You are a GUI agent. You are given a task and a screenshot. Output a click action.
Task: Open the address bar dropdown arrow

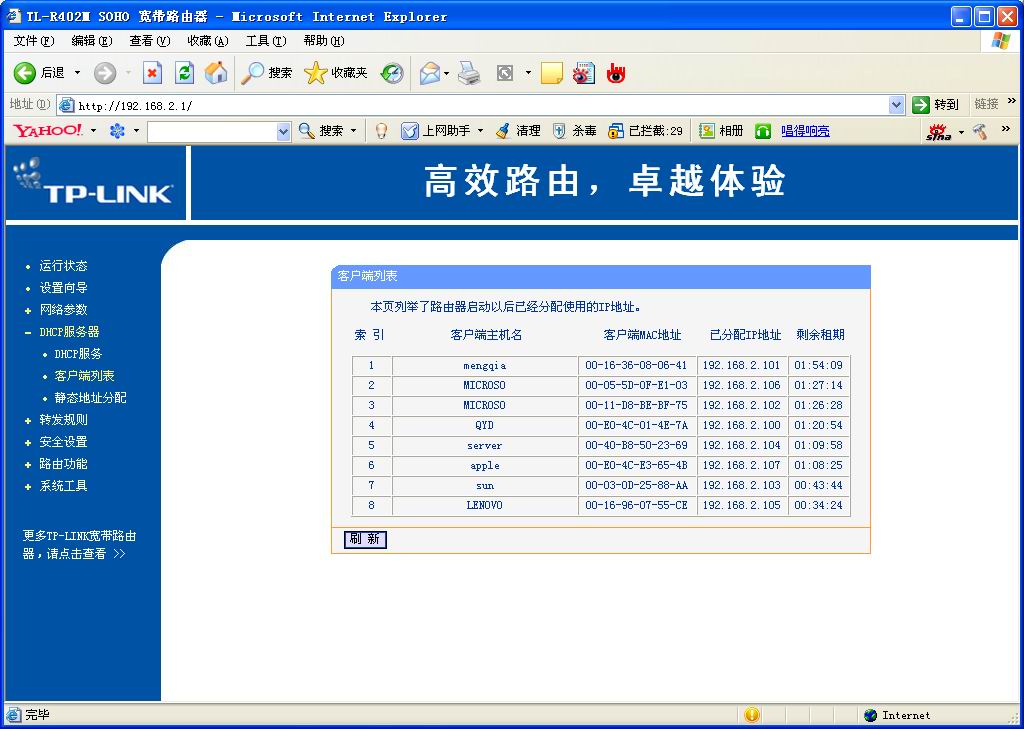click(897, 104)
